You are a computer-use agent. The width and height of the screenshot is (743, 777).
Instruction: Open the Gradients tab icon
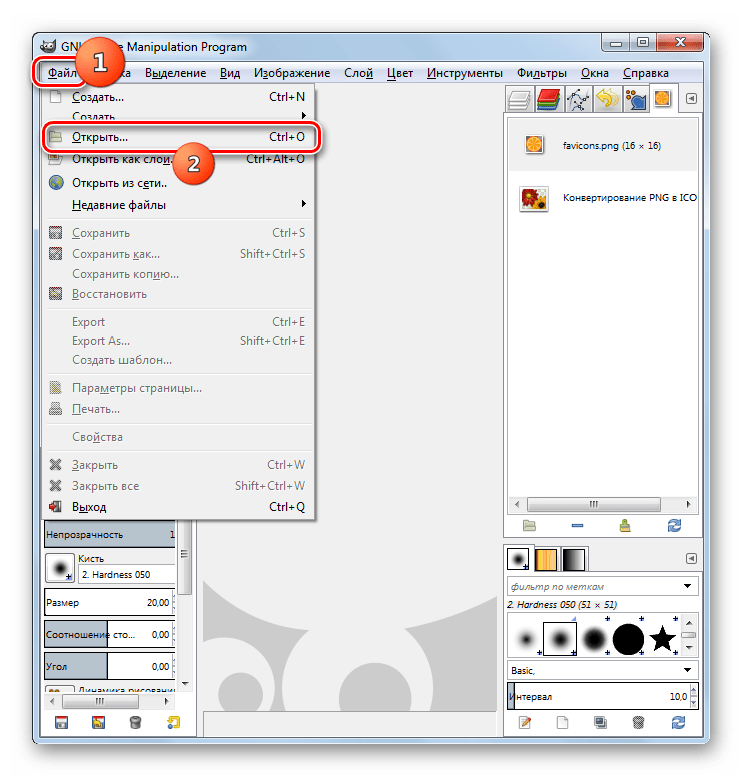[x=573, y=559]
